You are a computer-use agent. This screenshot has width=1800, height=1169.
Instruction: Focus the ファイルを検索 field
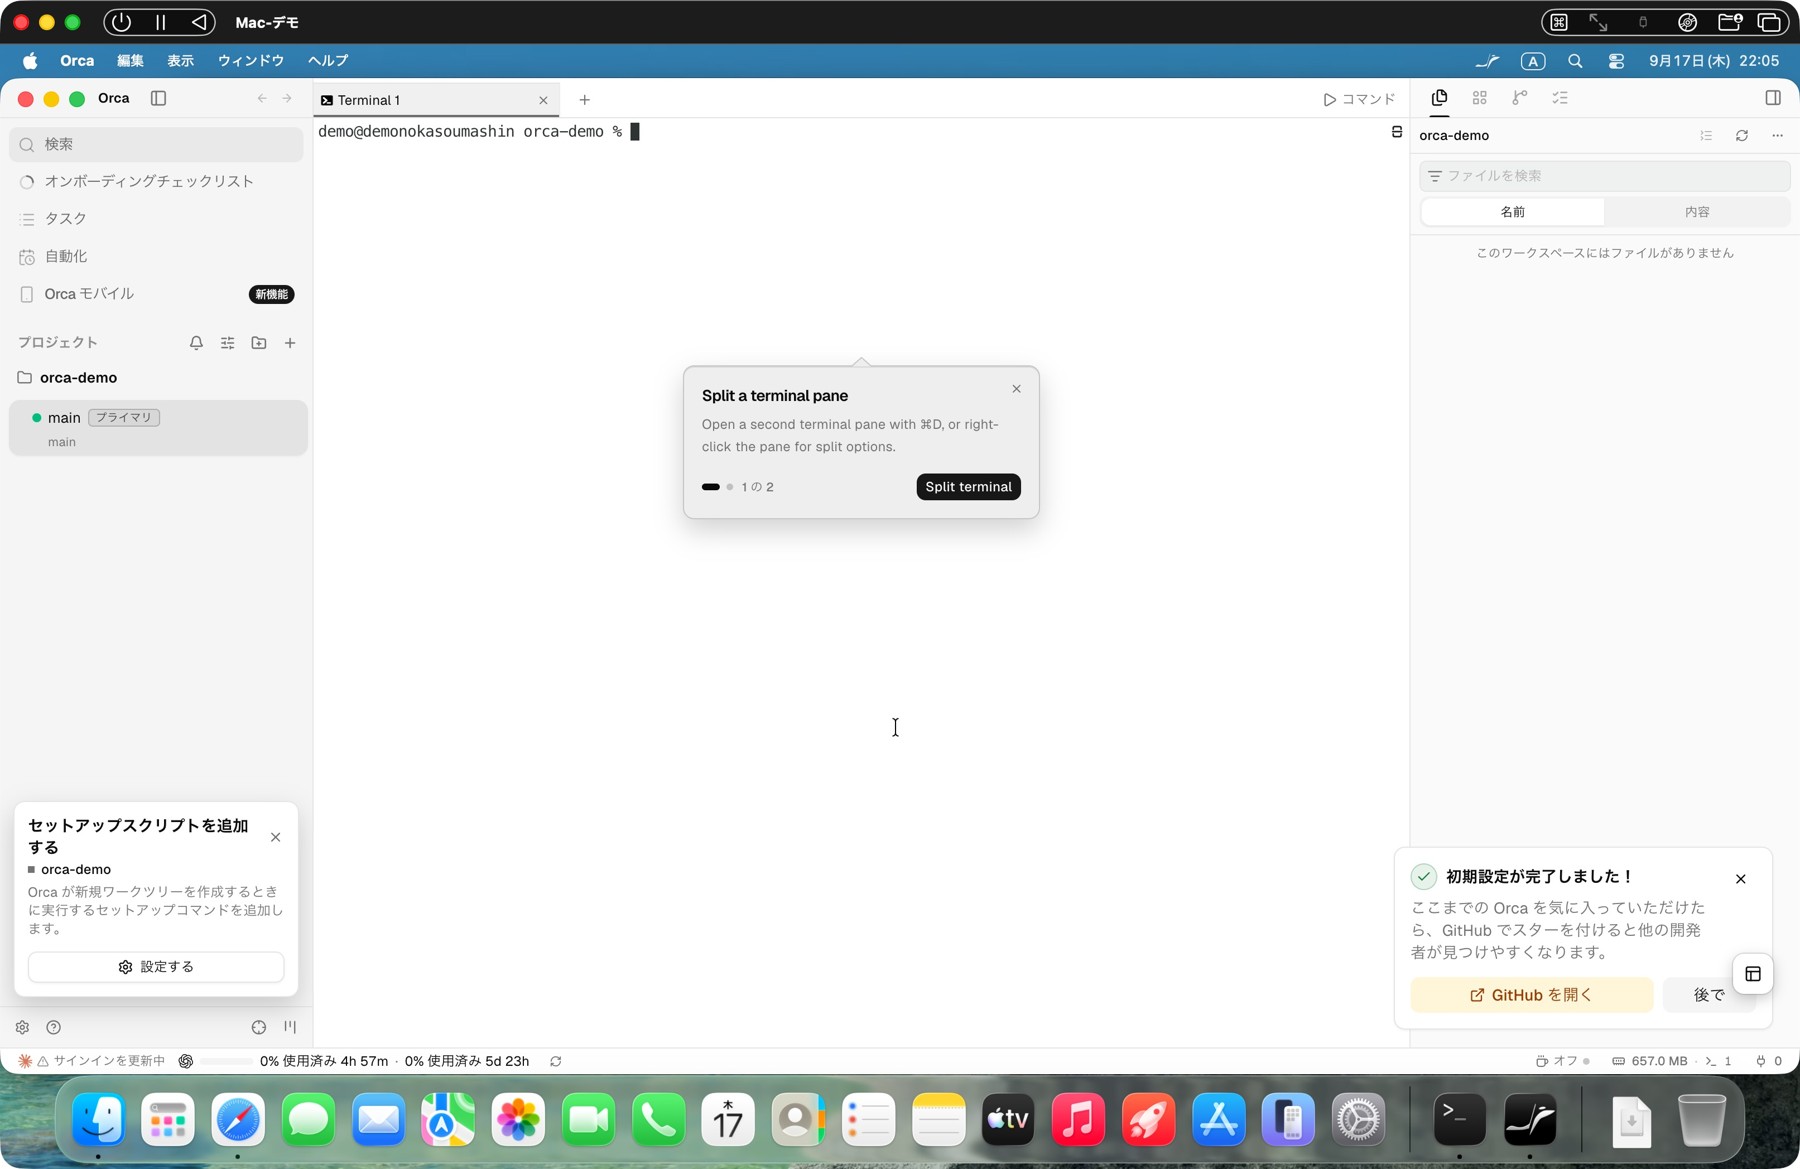coord(1604,176)
